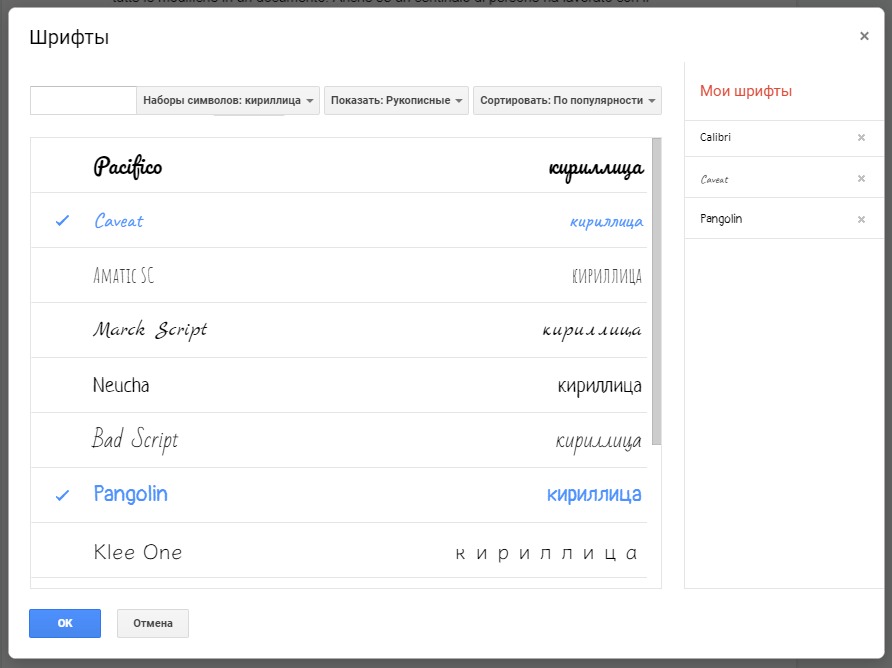Select Pangolin in Мои шрифты list
This screenshot has height=668, width=892.
click(x=721, y=219)
